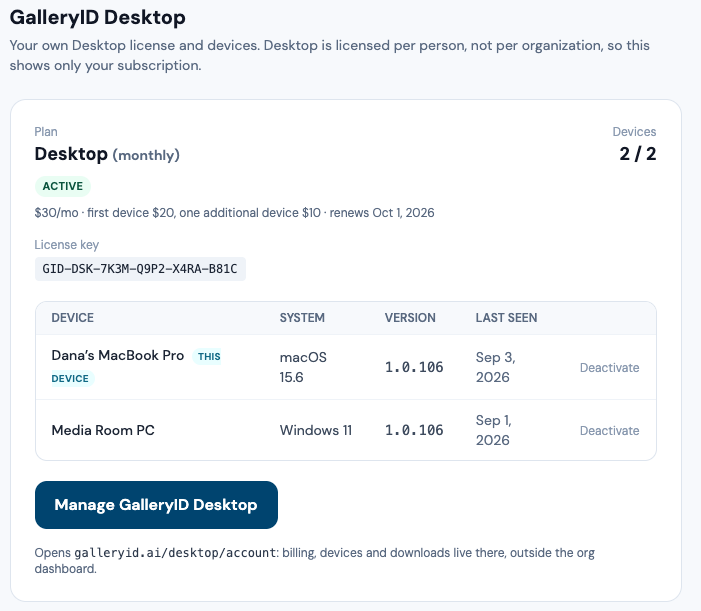This screenshot has height=611, width=701.
Task: Click the SYSTEM column header
Action: (x=302, y=318)
